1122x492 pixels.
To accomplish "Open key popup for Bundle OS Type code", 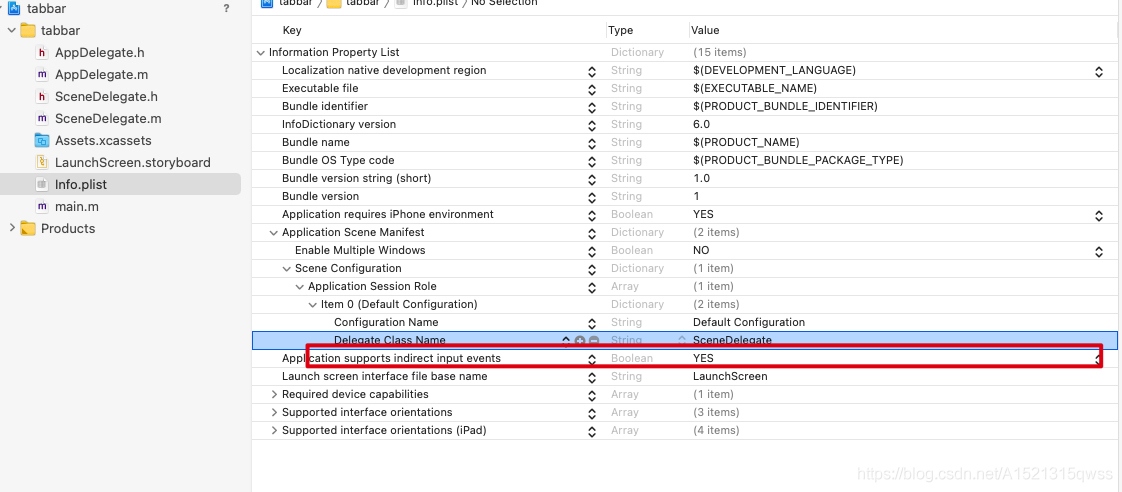I will pos(592,161).
